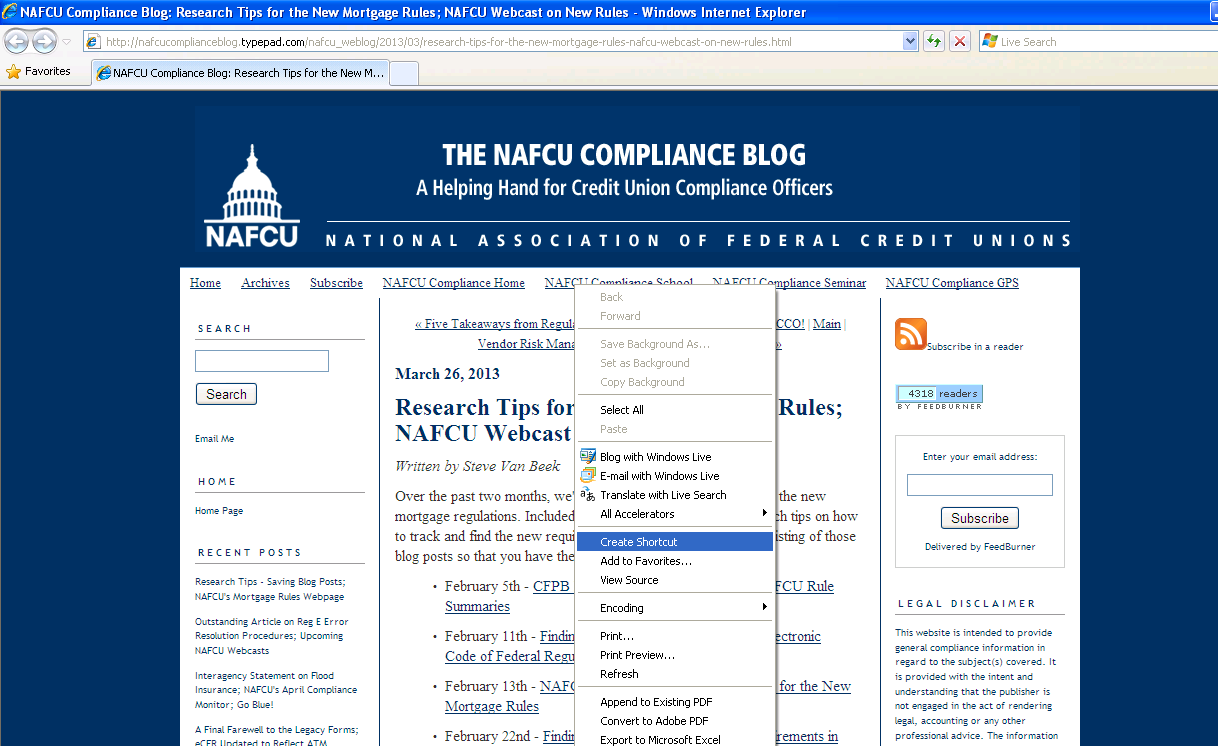The width and height of the screenshot is (1218, 746).
Task: Click the Translate with Live Search icon
Action: click(588, 495)
